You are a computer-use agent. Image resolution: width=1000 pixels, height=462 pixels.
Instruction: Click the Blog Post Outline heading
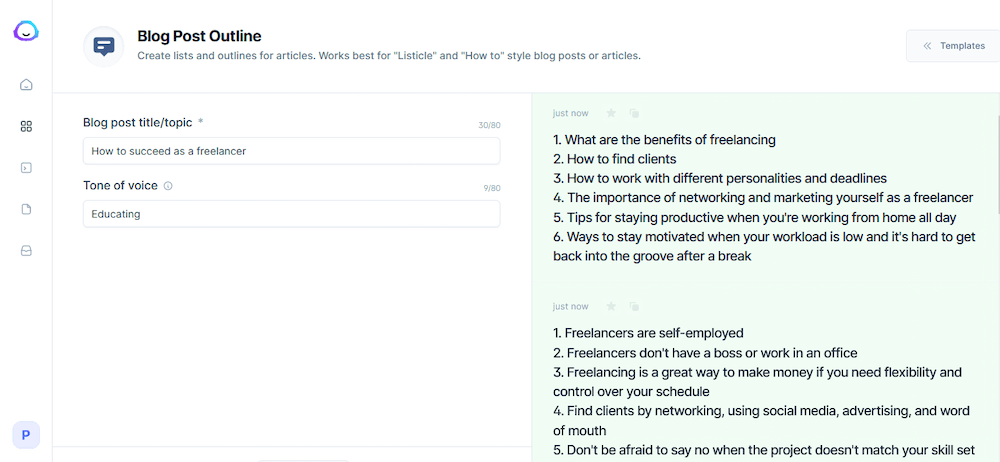click(199, 36)
